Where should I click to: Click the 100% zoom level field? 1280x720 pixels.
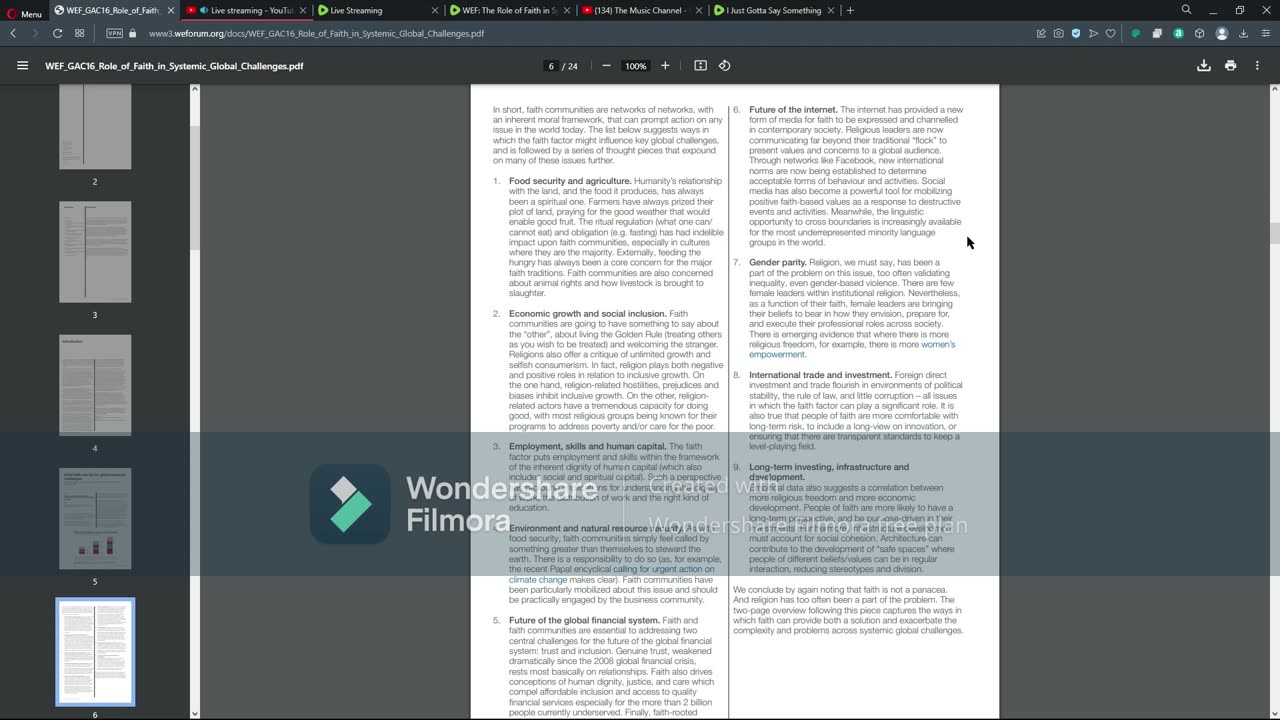pyautogui.click(x=635, y=66)
